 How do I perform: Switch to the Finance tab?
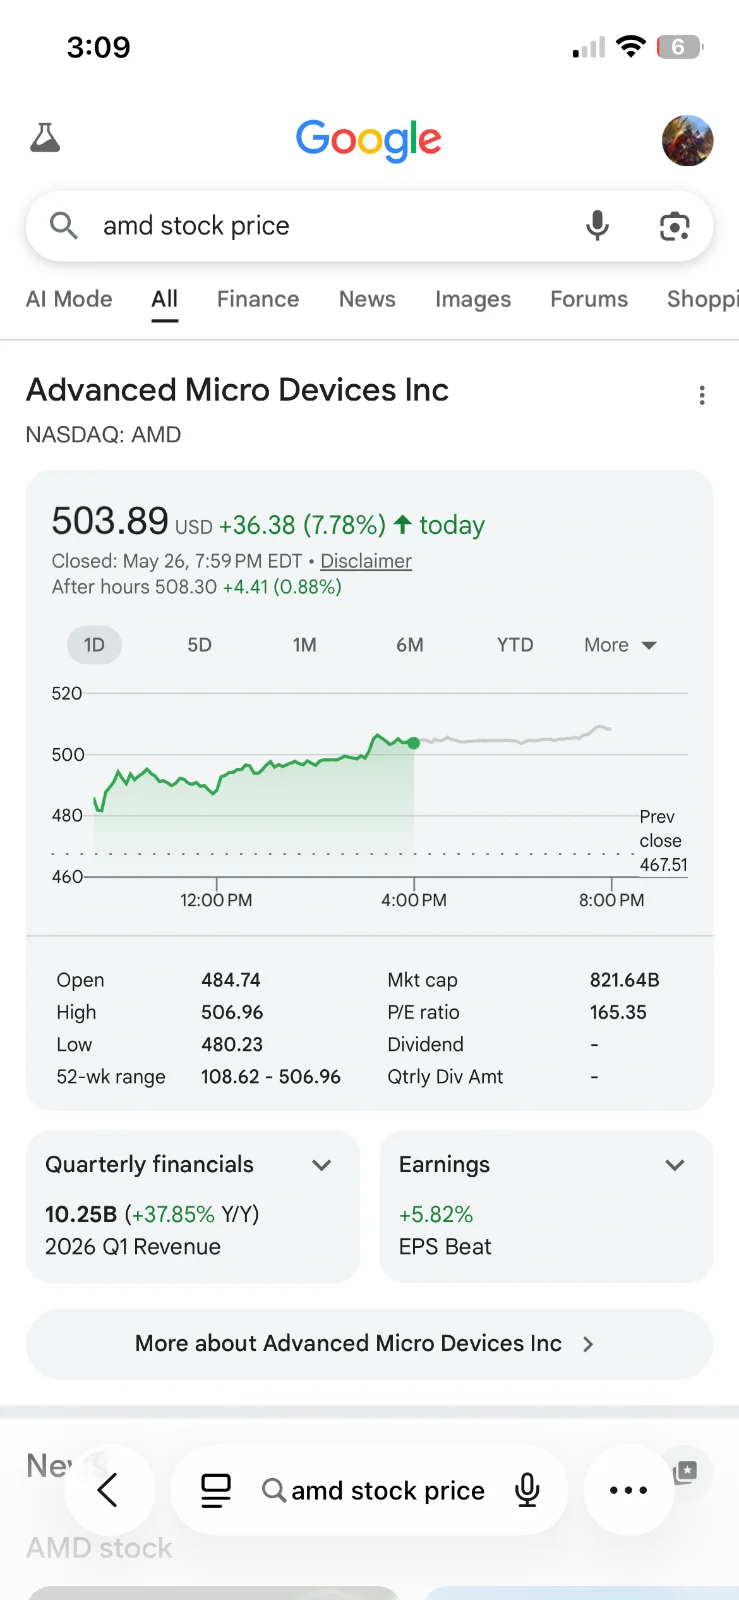click(x=258, y=299)
